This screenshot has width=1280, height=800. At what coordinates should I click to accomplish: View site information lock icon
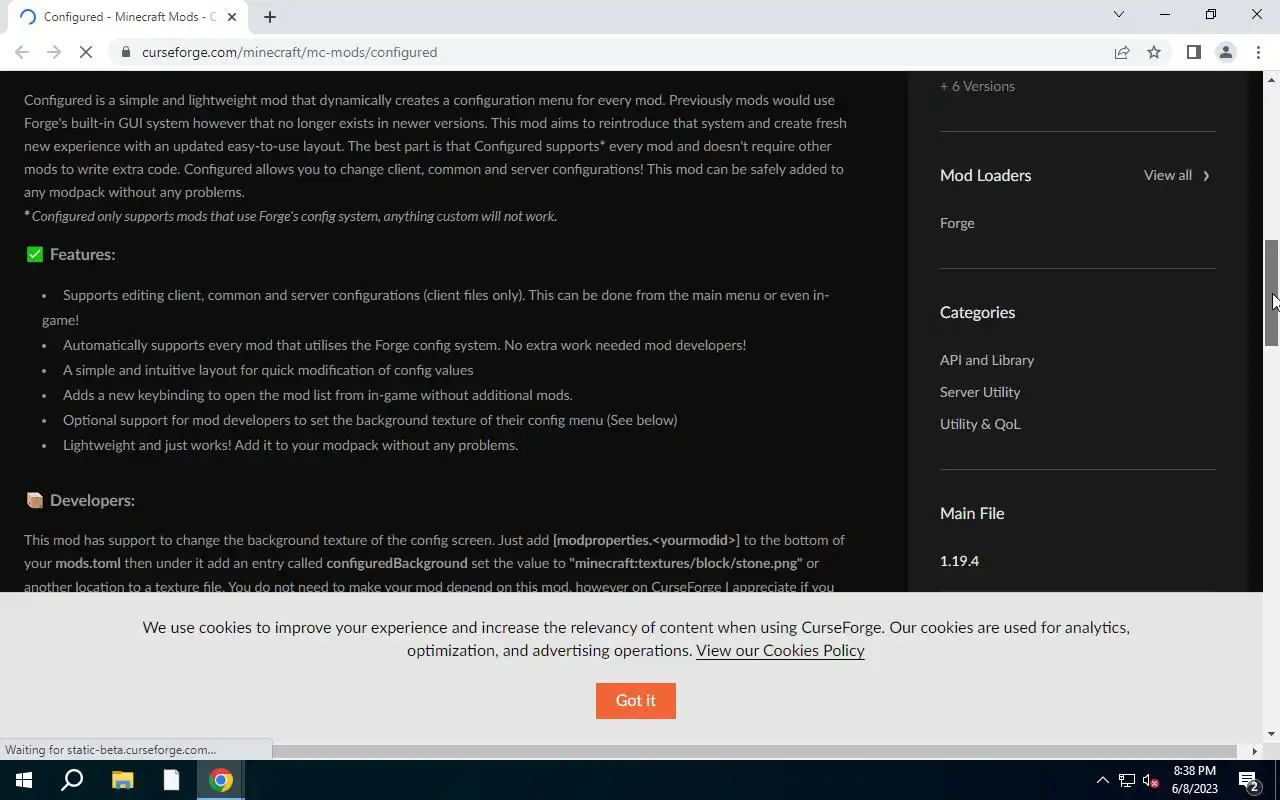coord(126,52)
